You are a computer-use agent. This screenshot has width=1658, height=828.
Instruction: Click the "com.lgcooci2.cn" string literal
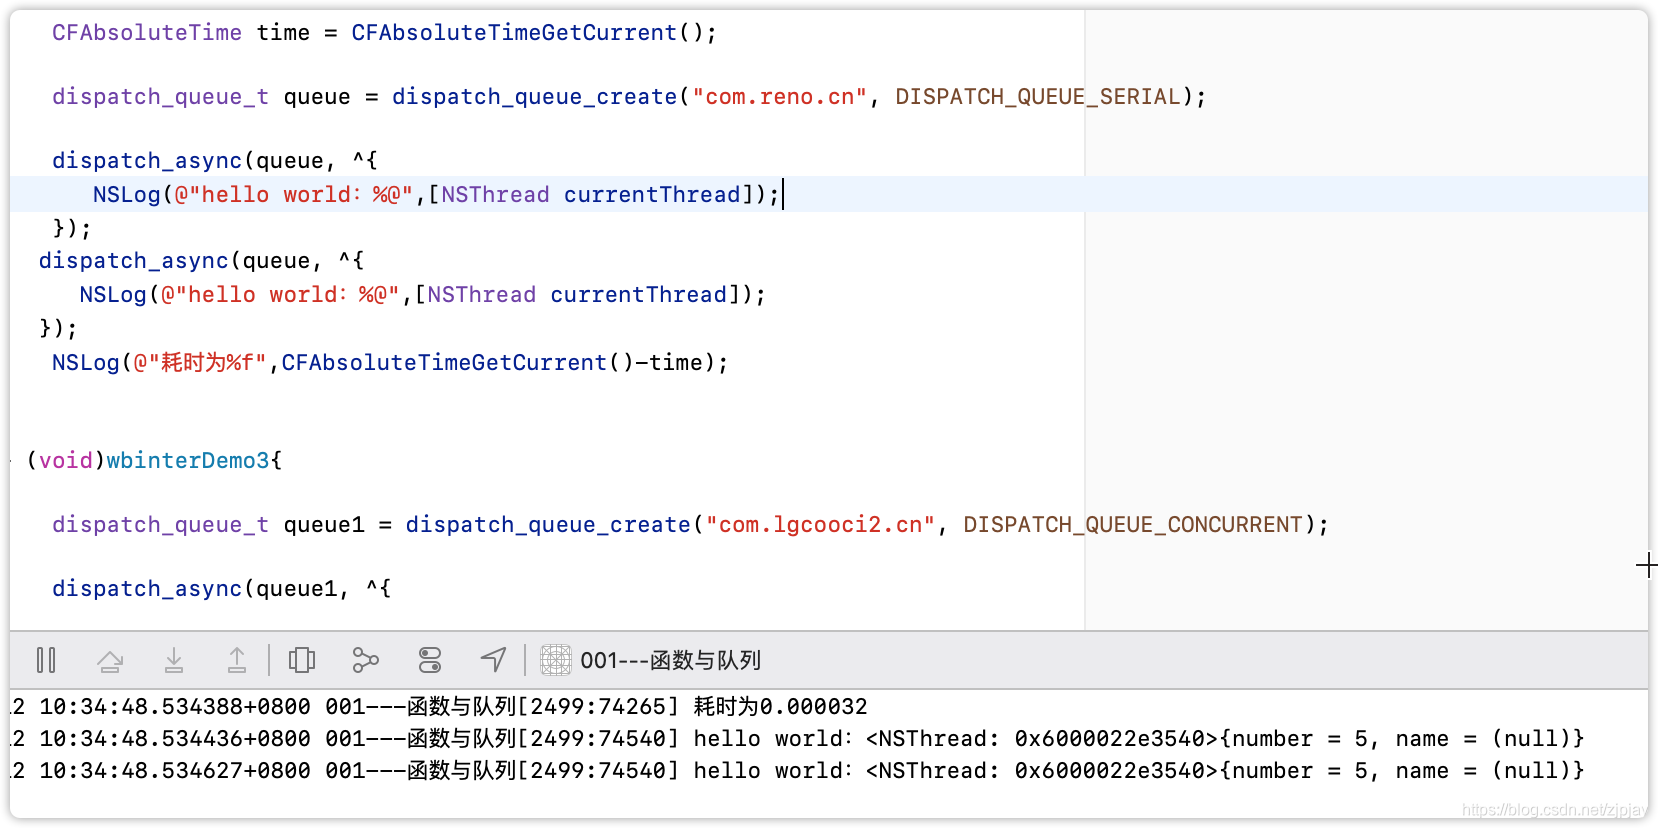[820, 525]
